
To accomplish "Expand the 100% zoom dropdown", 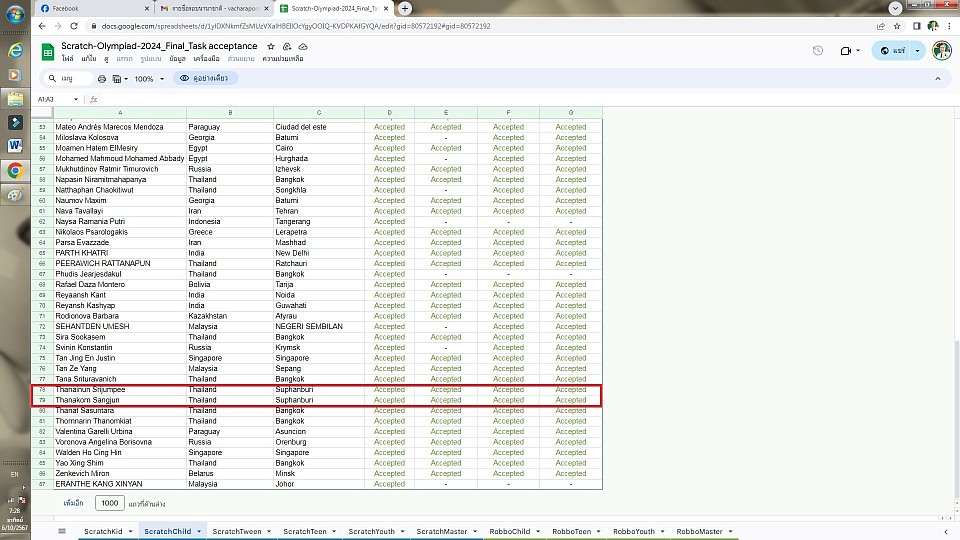I will [x=160, y=78].
